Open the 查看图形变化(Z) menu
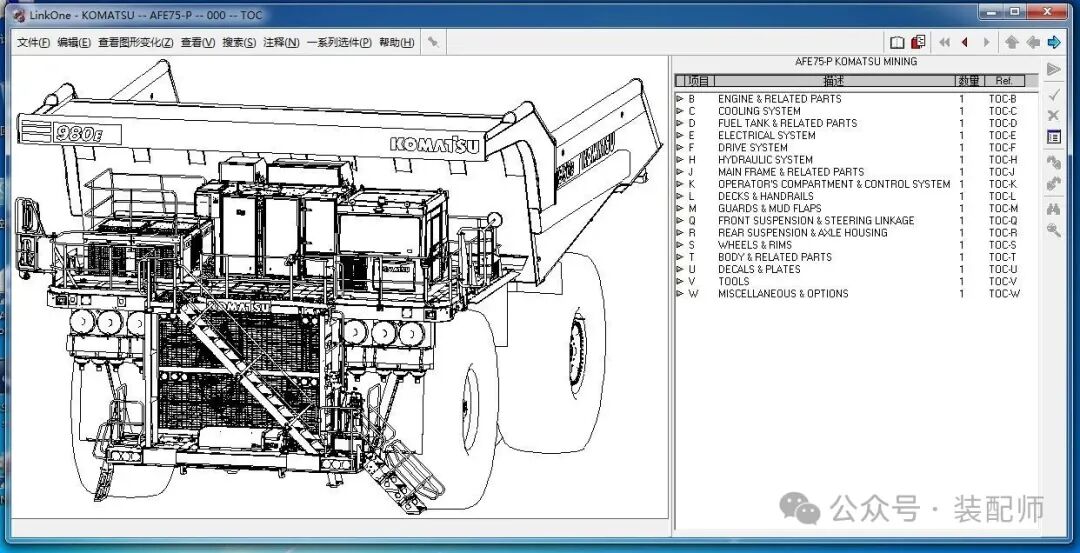Image resolution: width=1080 pixels, height=553 pixels. pos(136,43)
